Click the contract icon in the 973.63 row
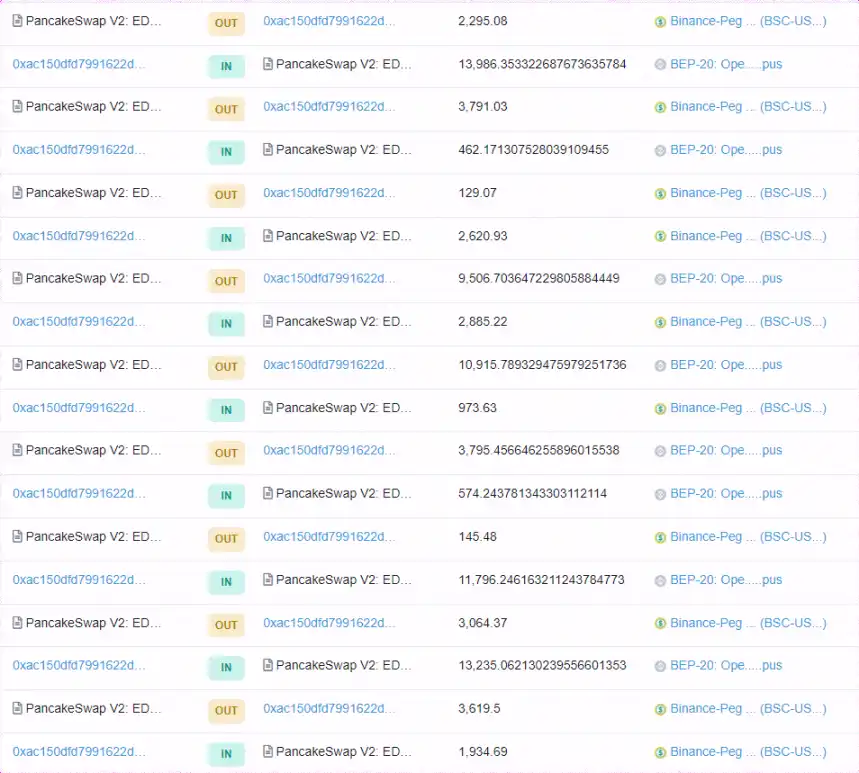 coord(268,408)
